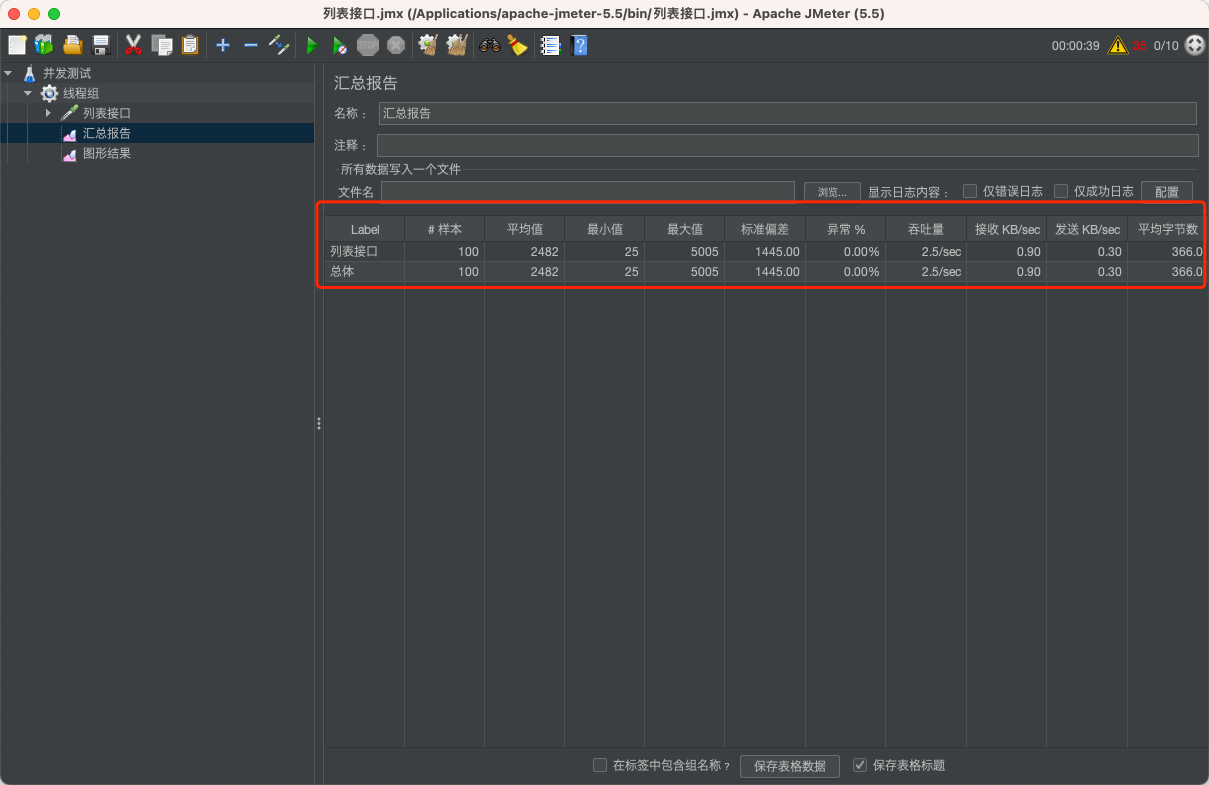1209x785 pixels.
Task: Open error log via the warning triangle
Action: click(1118, 45)
